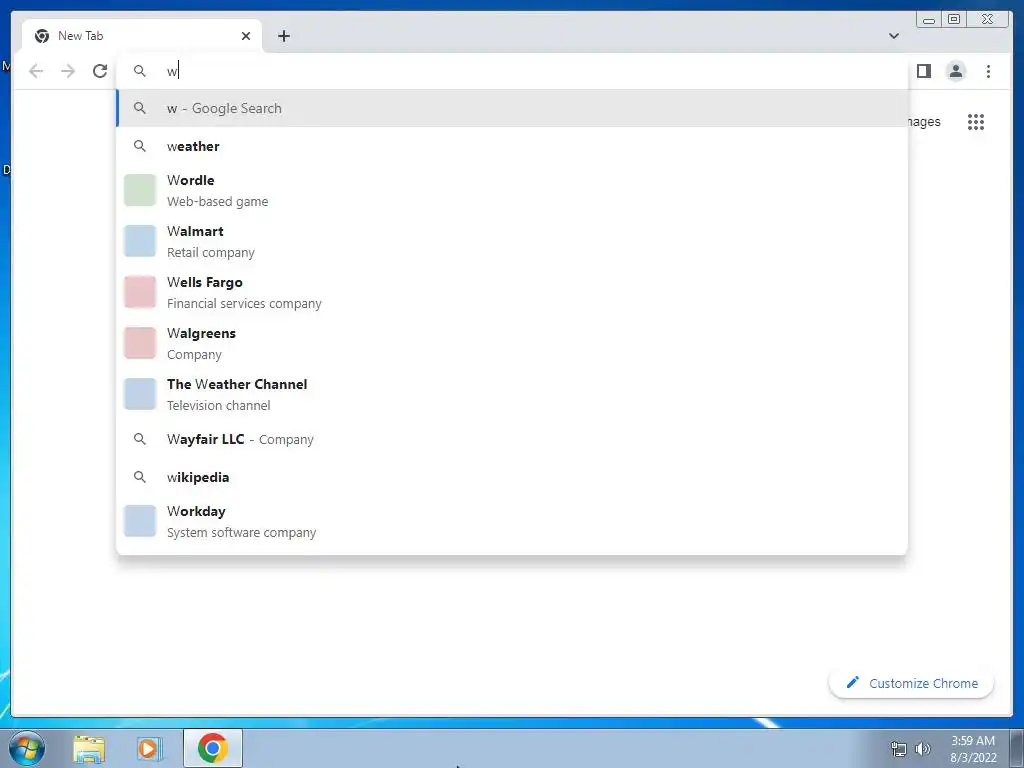
Task: Select the Wayfair LLC suggestion
Action: tap(513, 439)
